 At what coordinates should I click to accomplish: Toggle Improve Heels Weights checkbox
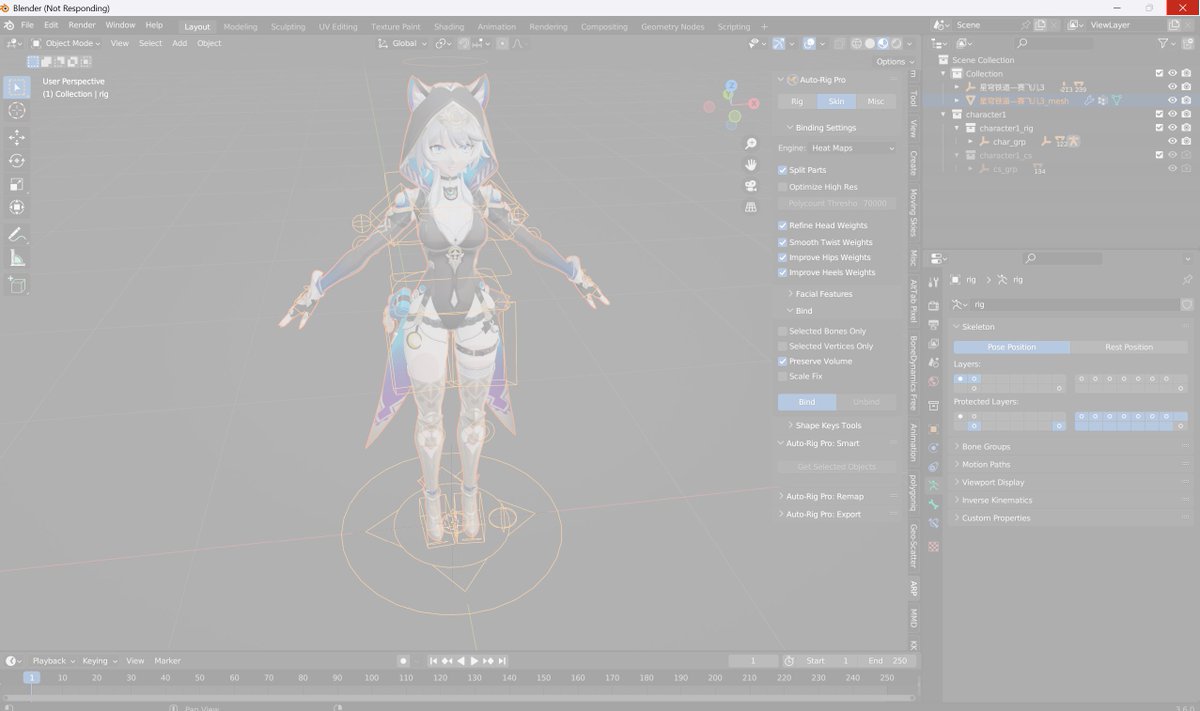tap(783, 272)
